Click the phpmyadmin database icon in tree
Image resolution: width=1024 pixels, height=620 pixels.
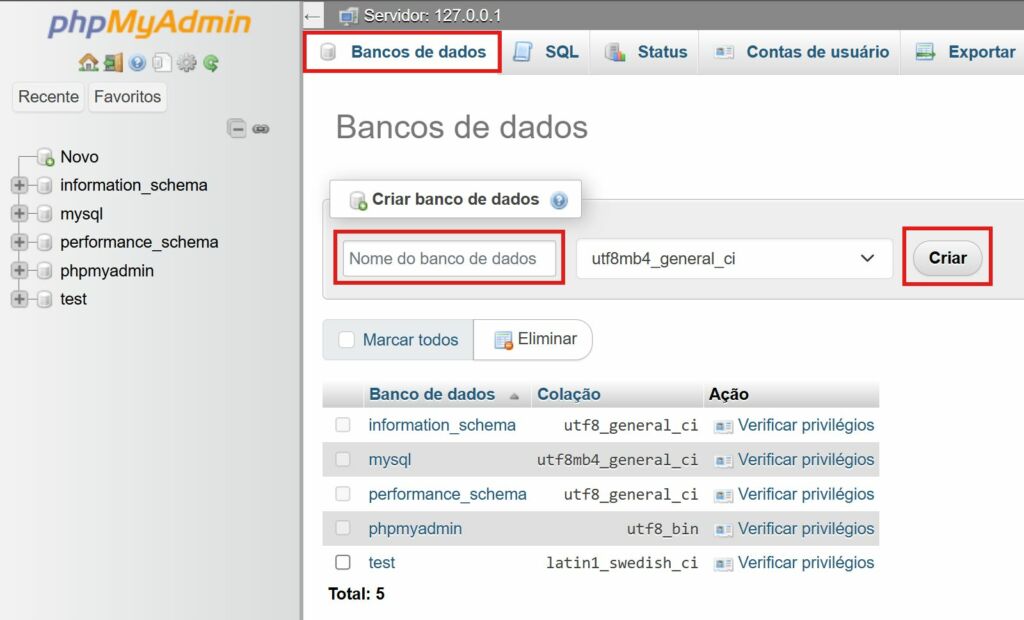44,270
